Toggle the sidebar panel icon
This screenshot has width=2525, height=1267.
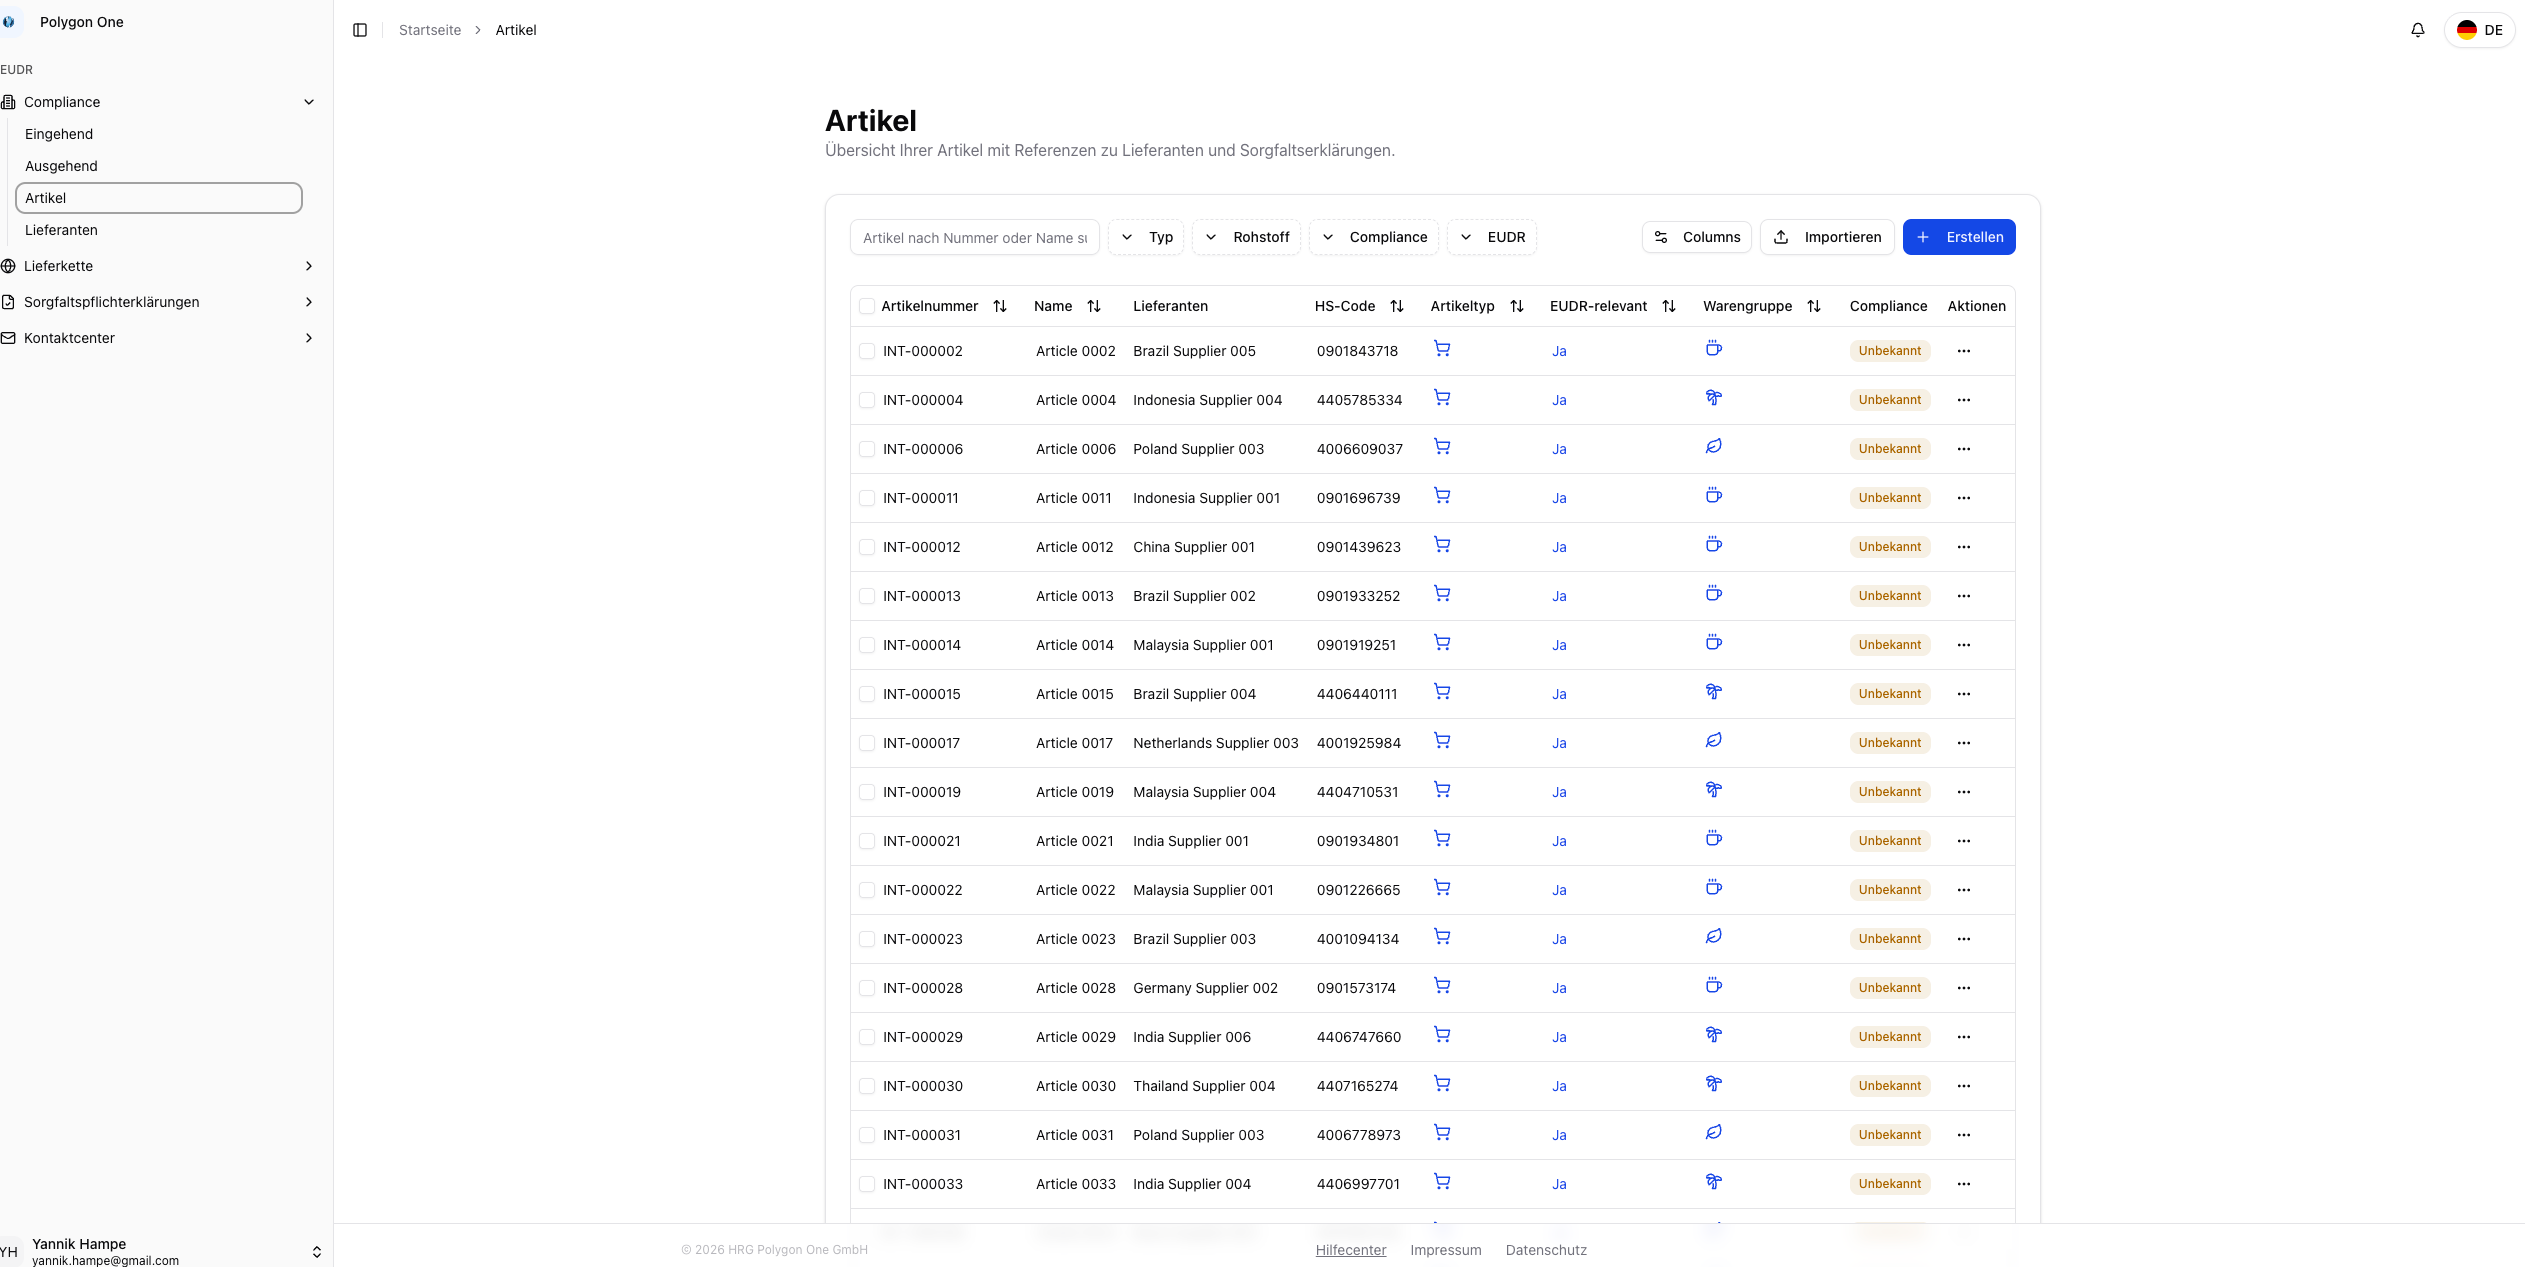(360, 30)
